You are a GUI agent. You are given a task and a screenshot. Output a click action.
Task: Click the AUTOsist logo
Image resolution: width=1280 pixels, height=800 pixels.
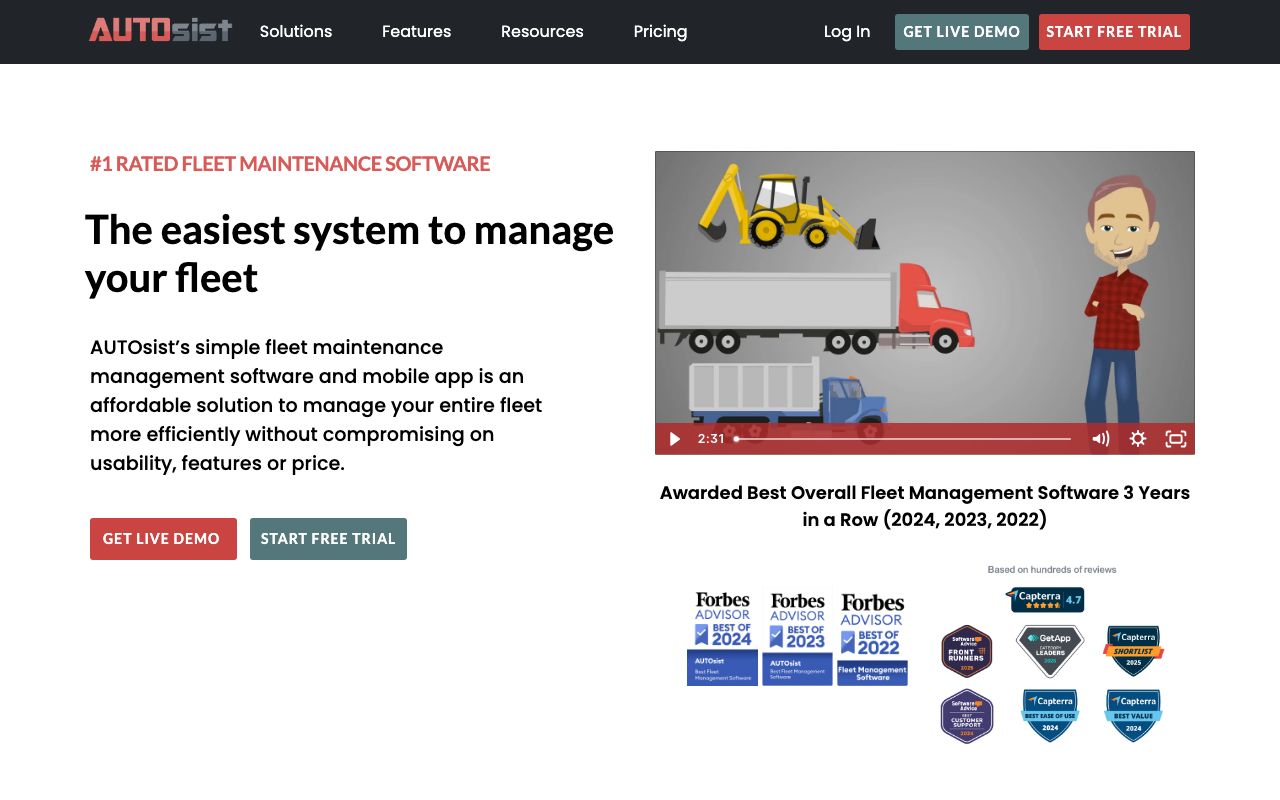click(x=160, y=30)
